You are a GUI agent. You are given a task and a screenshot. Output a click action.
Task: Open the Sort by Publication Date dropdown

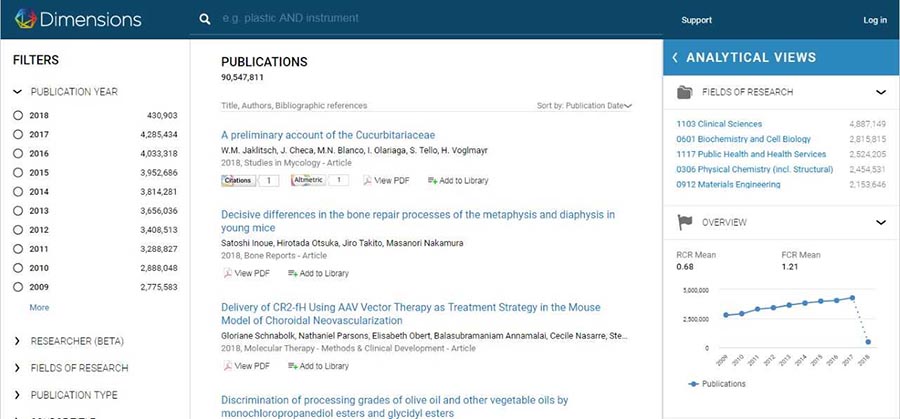click(x=584, y=106)
